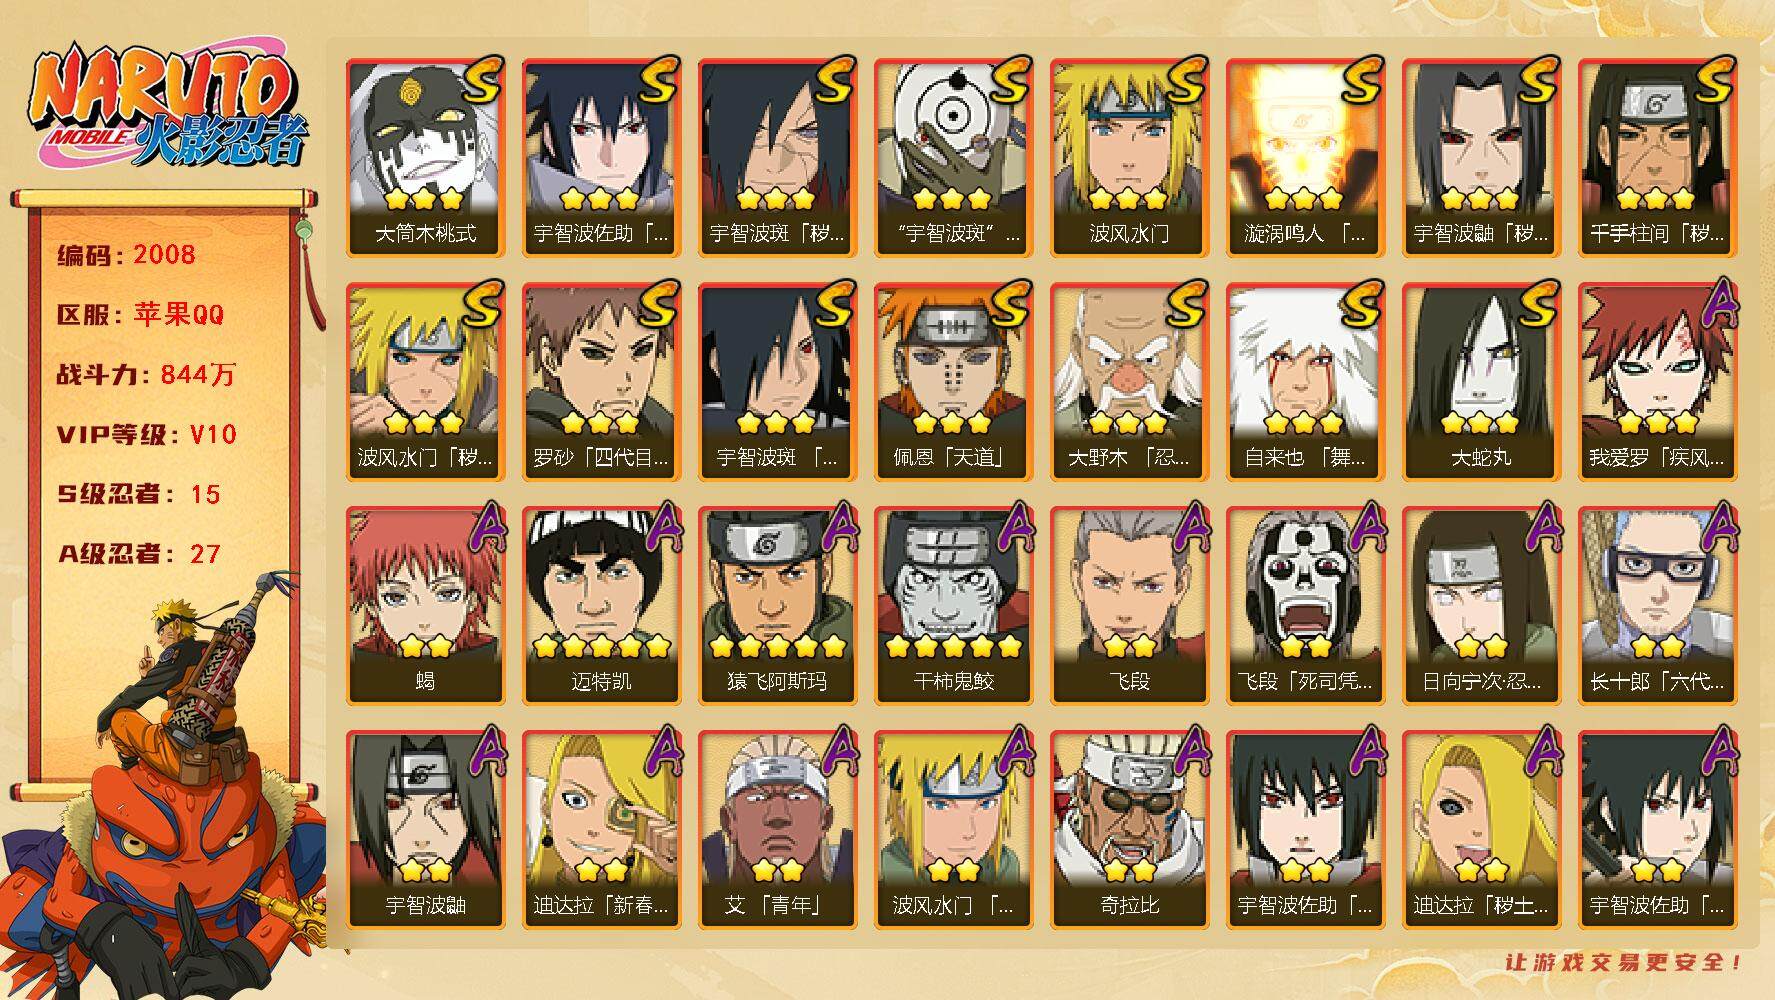Choose the 漩涡鸣人 glowing chakra card
This screenshot has height=1000, width=1775.
point(1305,158)
